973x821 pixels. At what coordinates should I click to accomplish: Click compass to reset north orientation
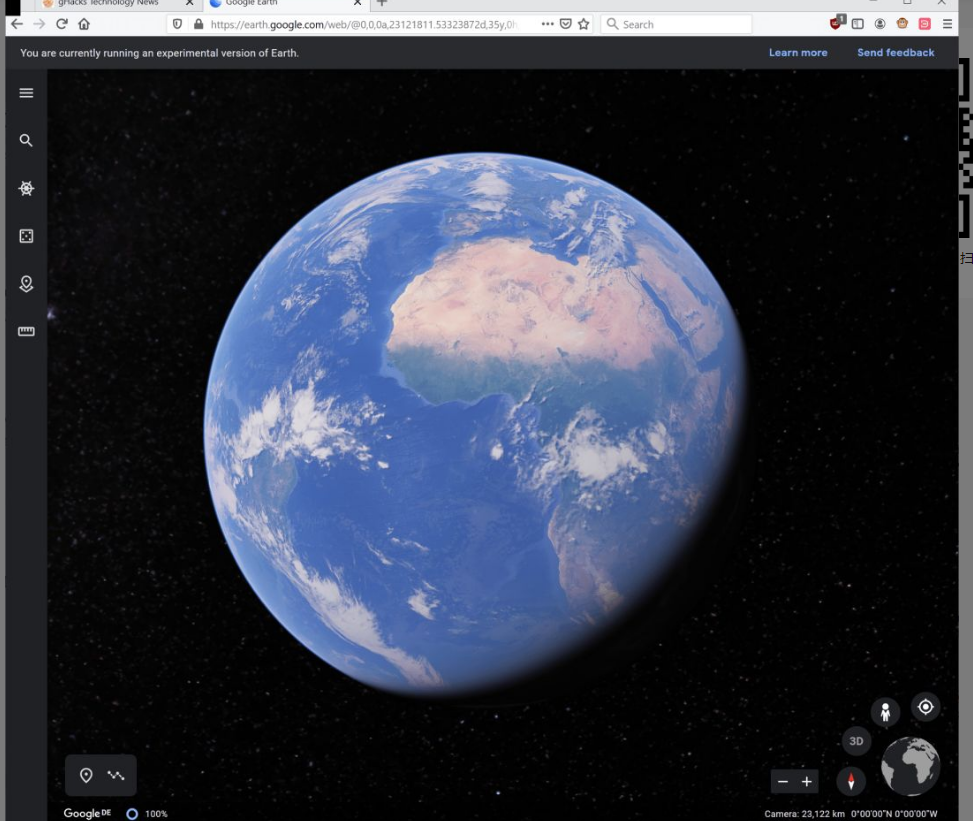pos(851,781)
